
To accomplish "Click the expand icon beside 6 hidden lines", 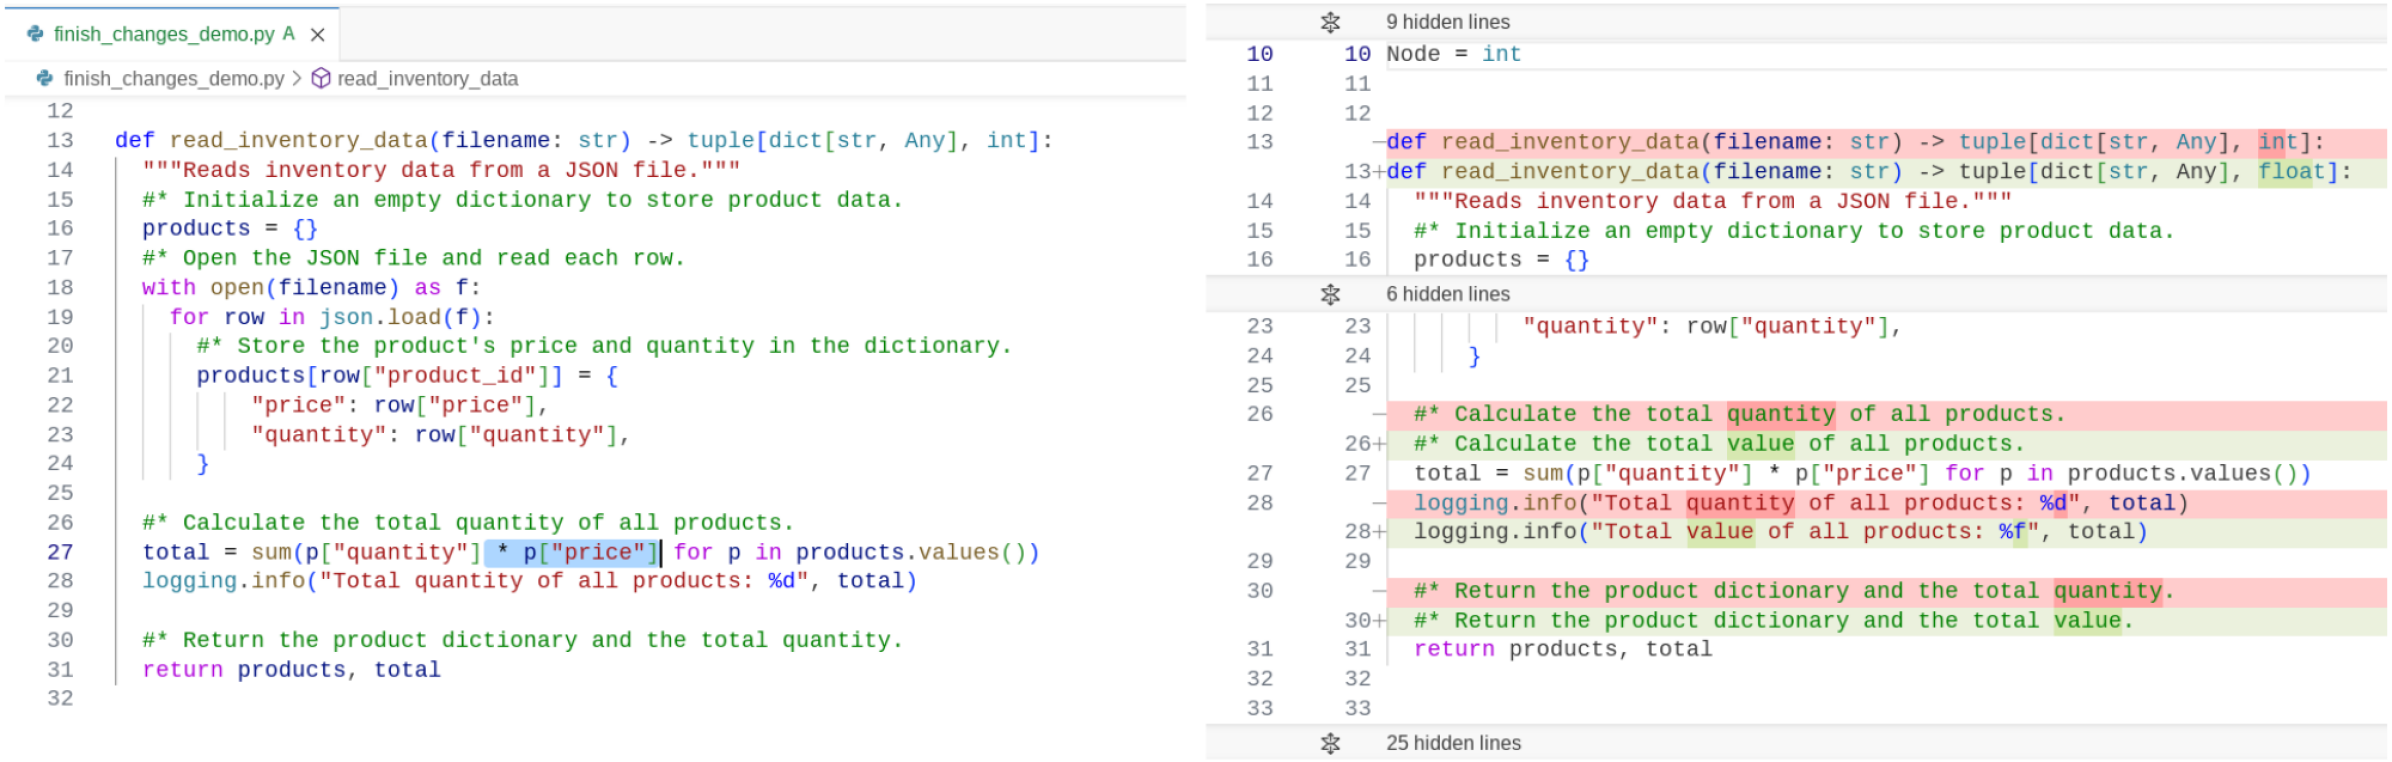I will pyautogui.click(x=1330, y=294).
